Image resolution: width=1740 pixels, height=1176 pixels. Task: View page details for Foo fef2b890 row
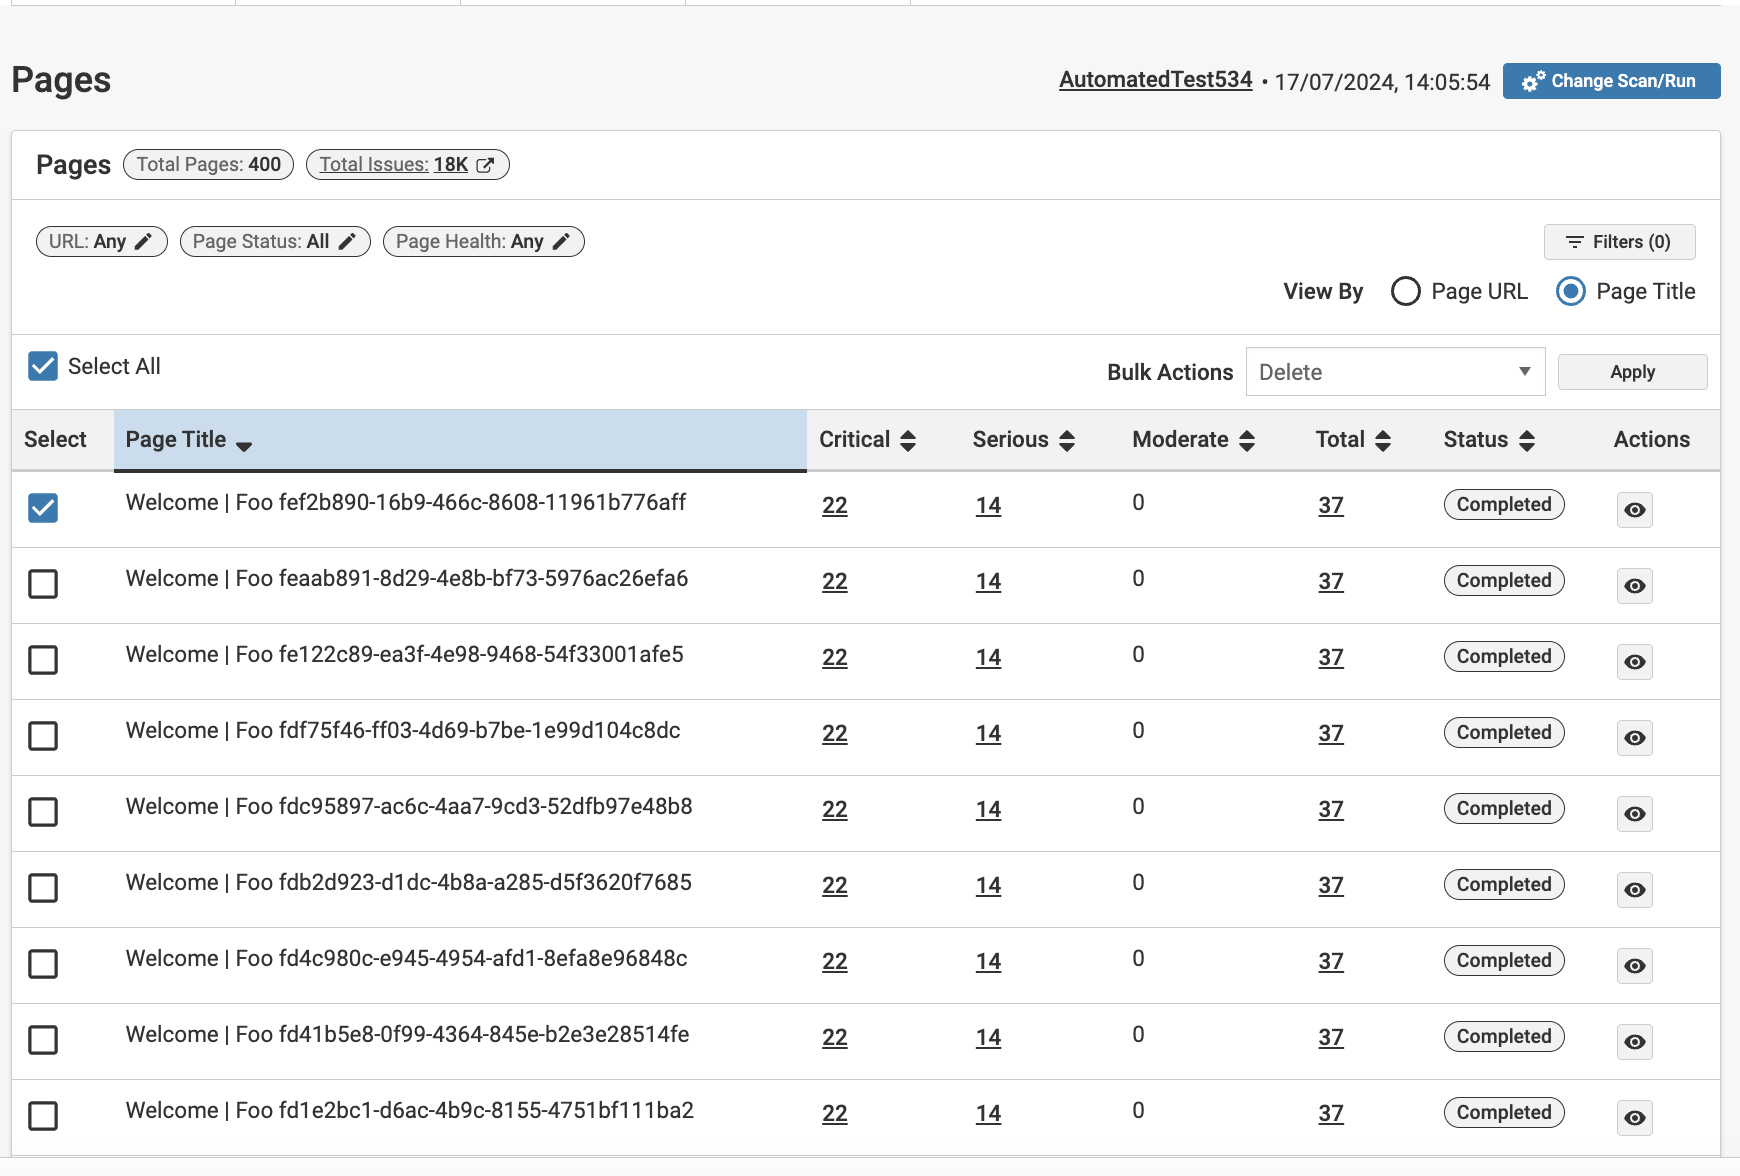click(1634, 510)
